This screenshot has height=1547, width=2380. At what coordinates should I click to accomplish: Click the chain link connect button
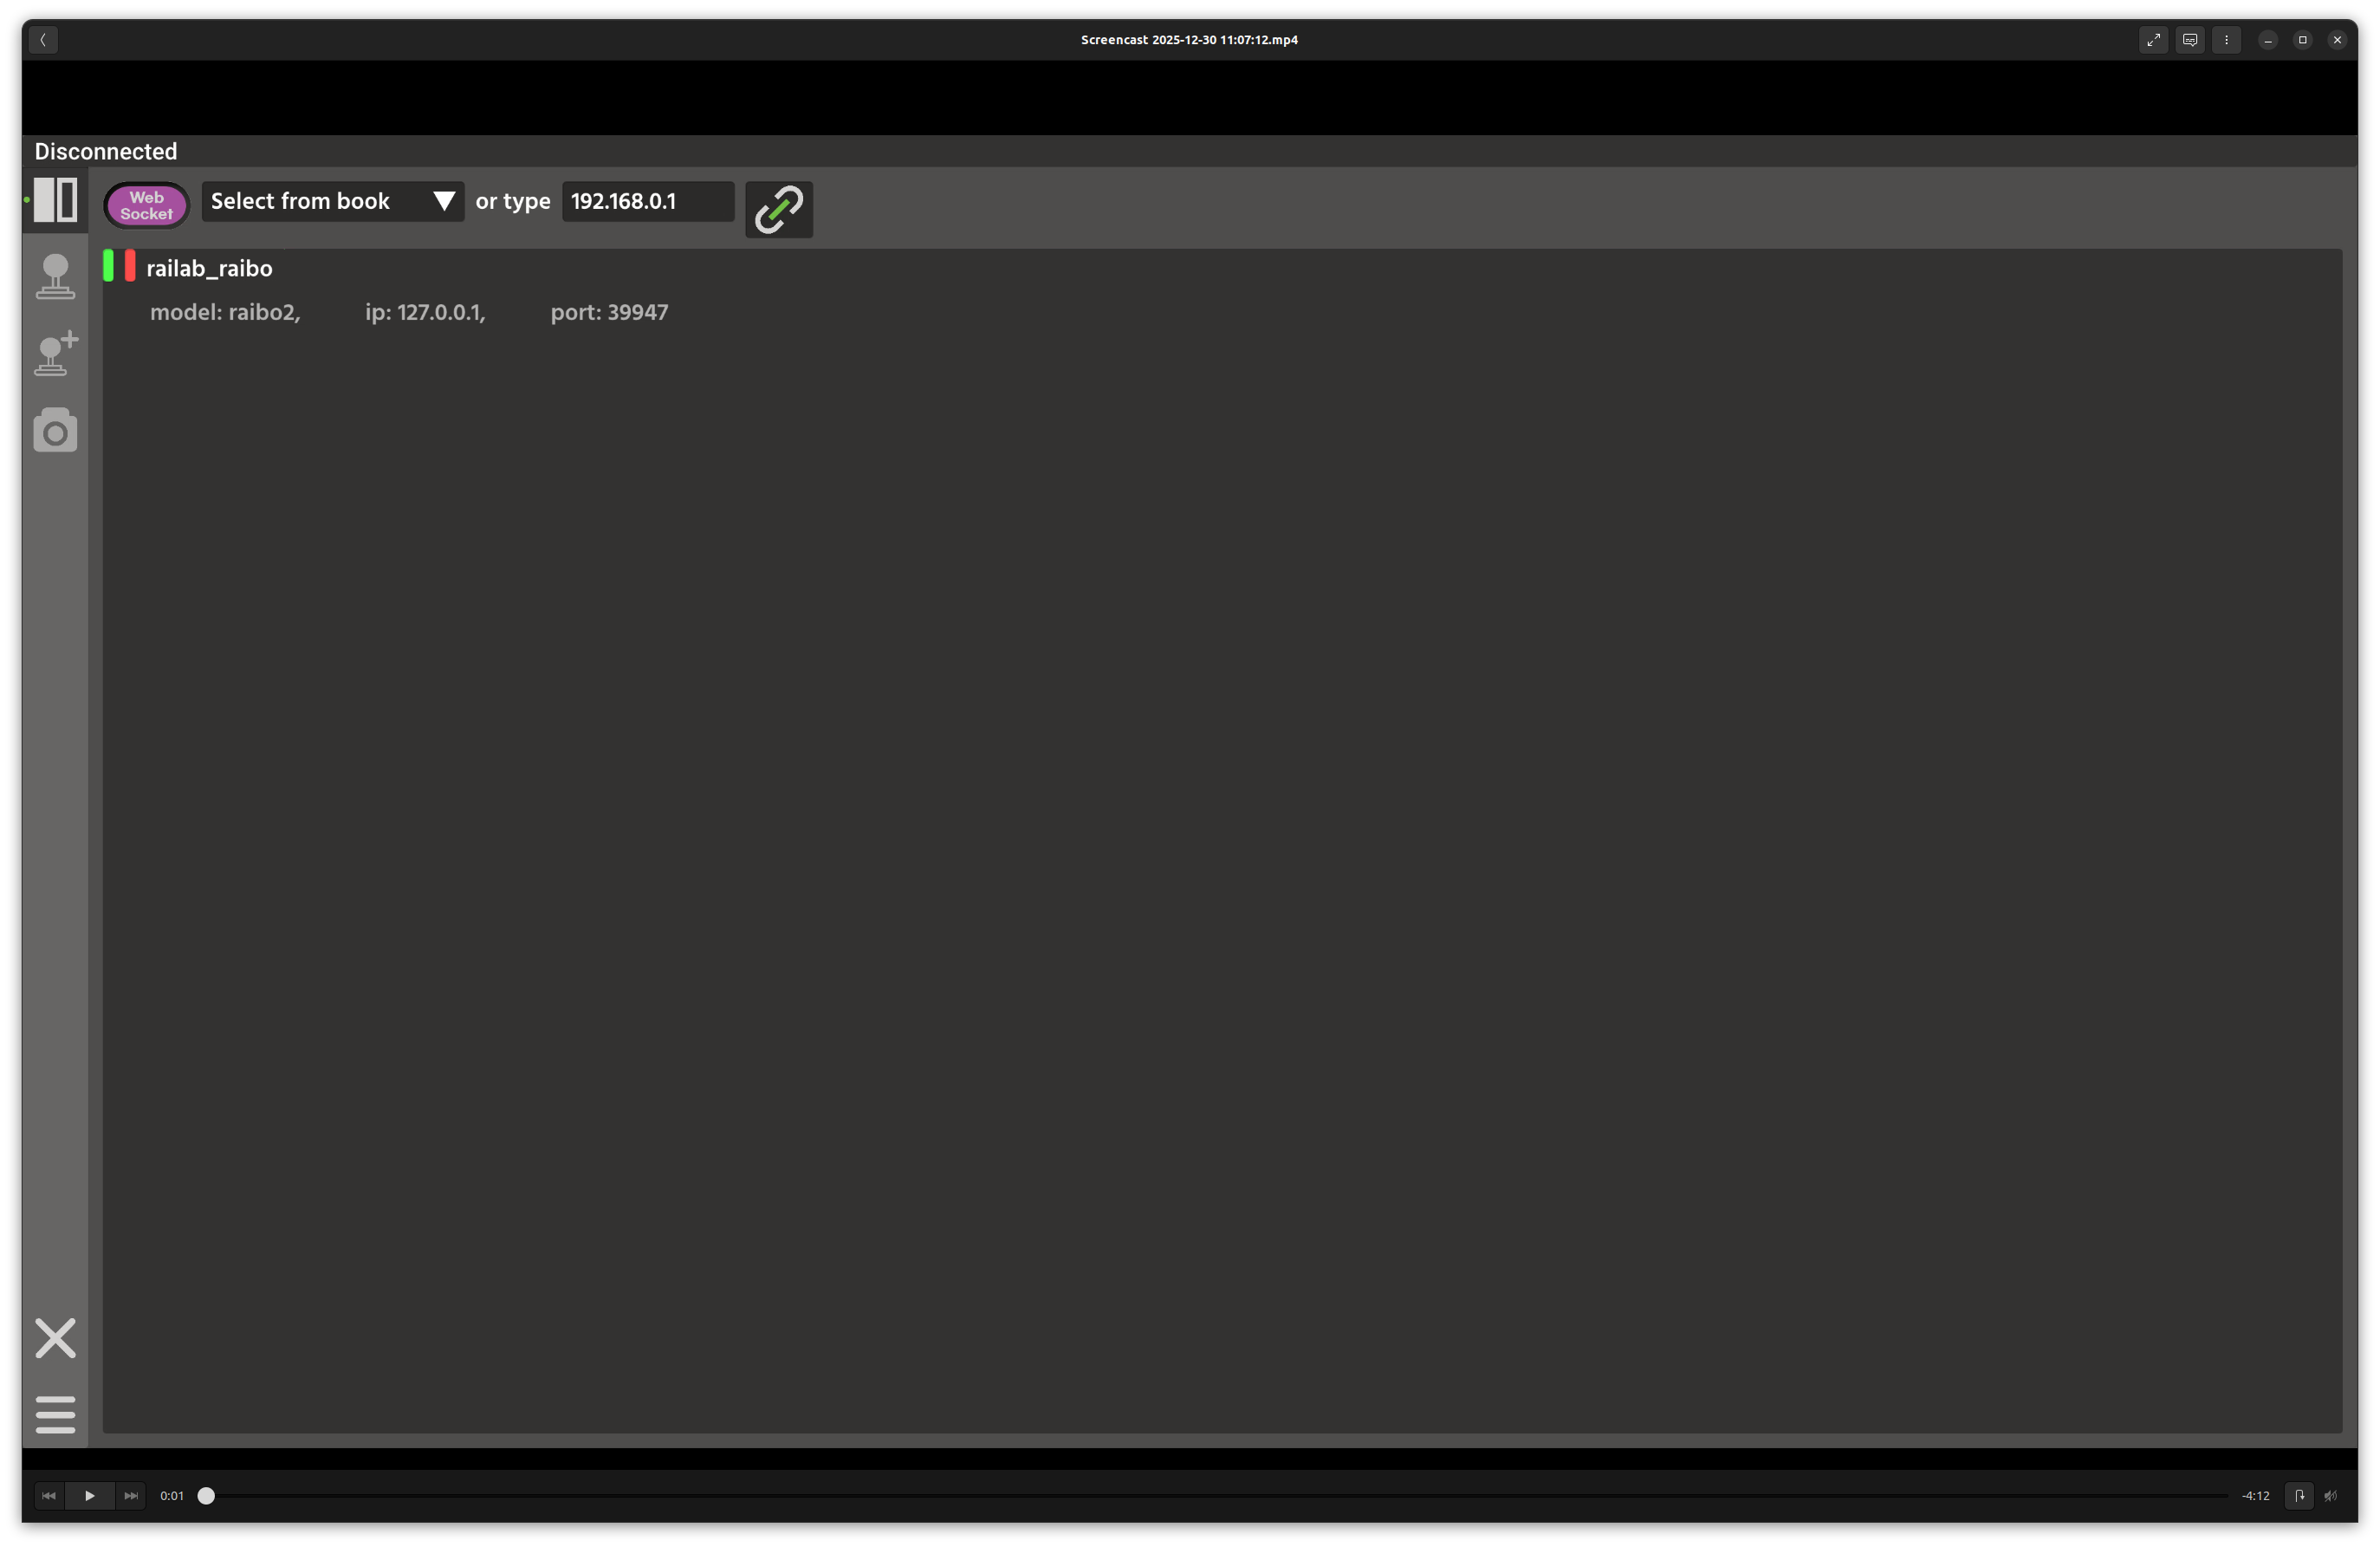[x=778, y=210]
